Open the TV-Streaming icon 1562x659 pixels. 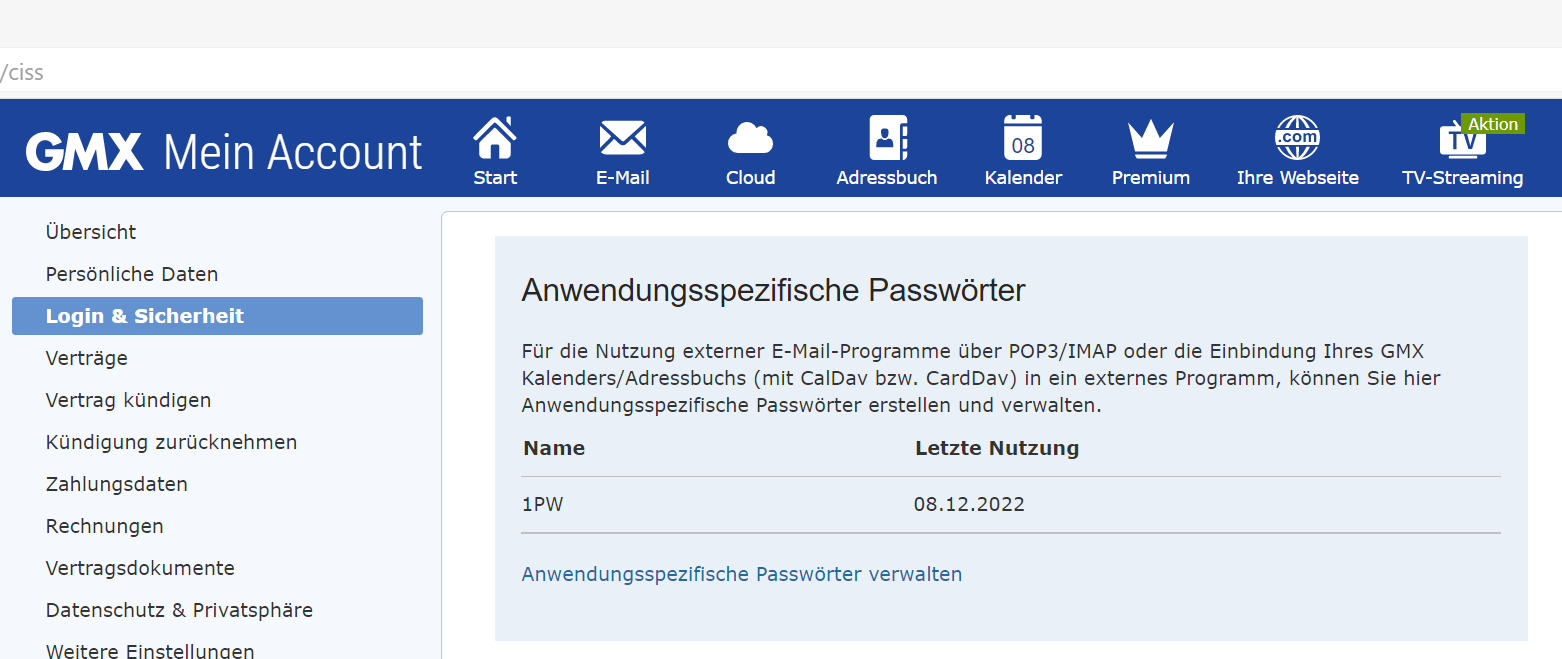coord(1462,140)
